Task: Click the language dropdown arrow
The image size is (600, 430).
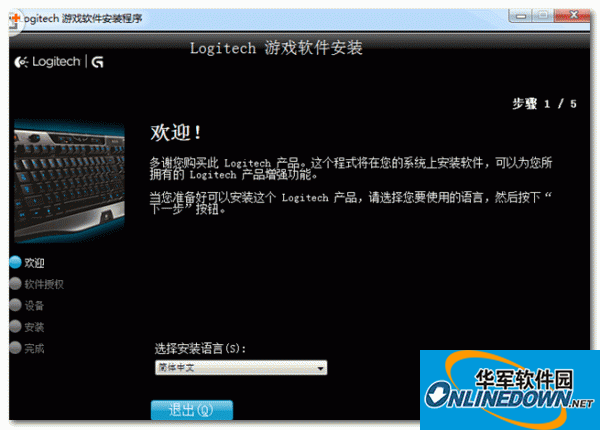Action: click(320, 368)
